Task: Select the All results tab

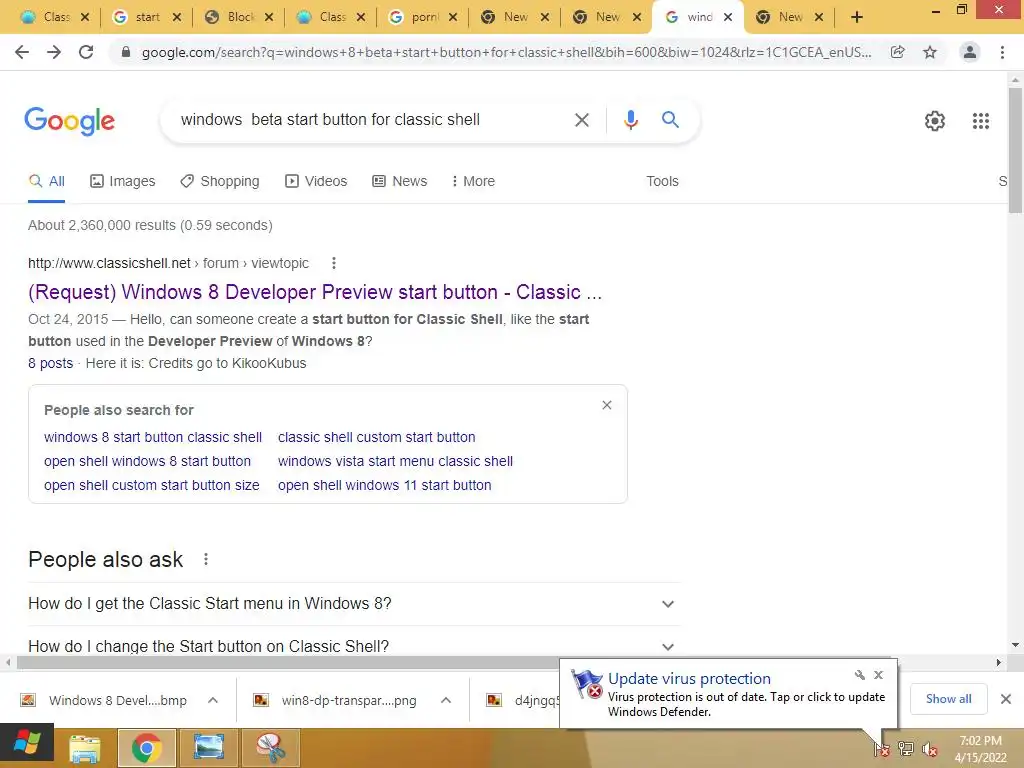Action: click(x=46, y=182)
